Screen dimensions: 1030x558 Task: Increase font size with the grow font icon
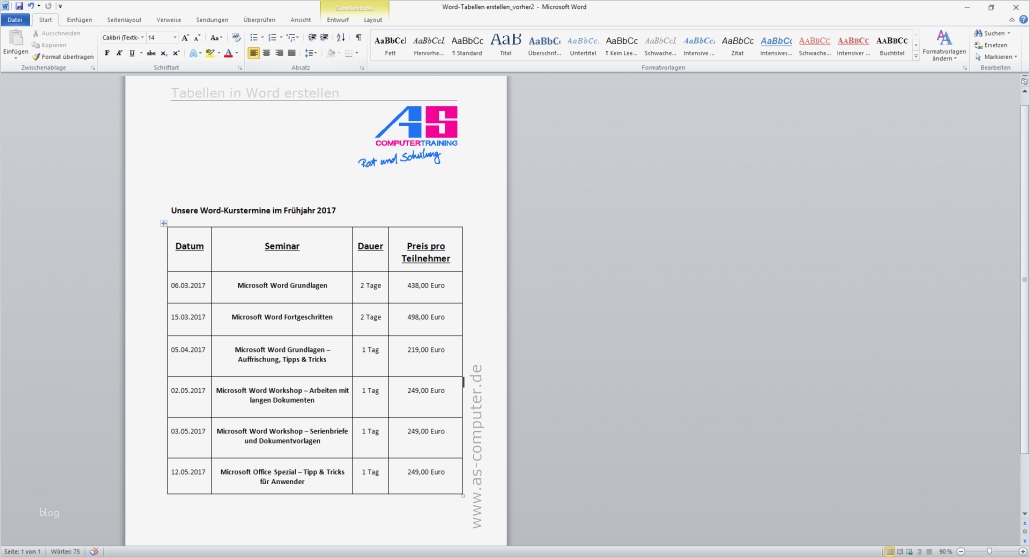point(185,38)
